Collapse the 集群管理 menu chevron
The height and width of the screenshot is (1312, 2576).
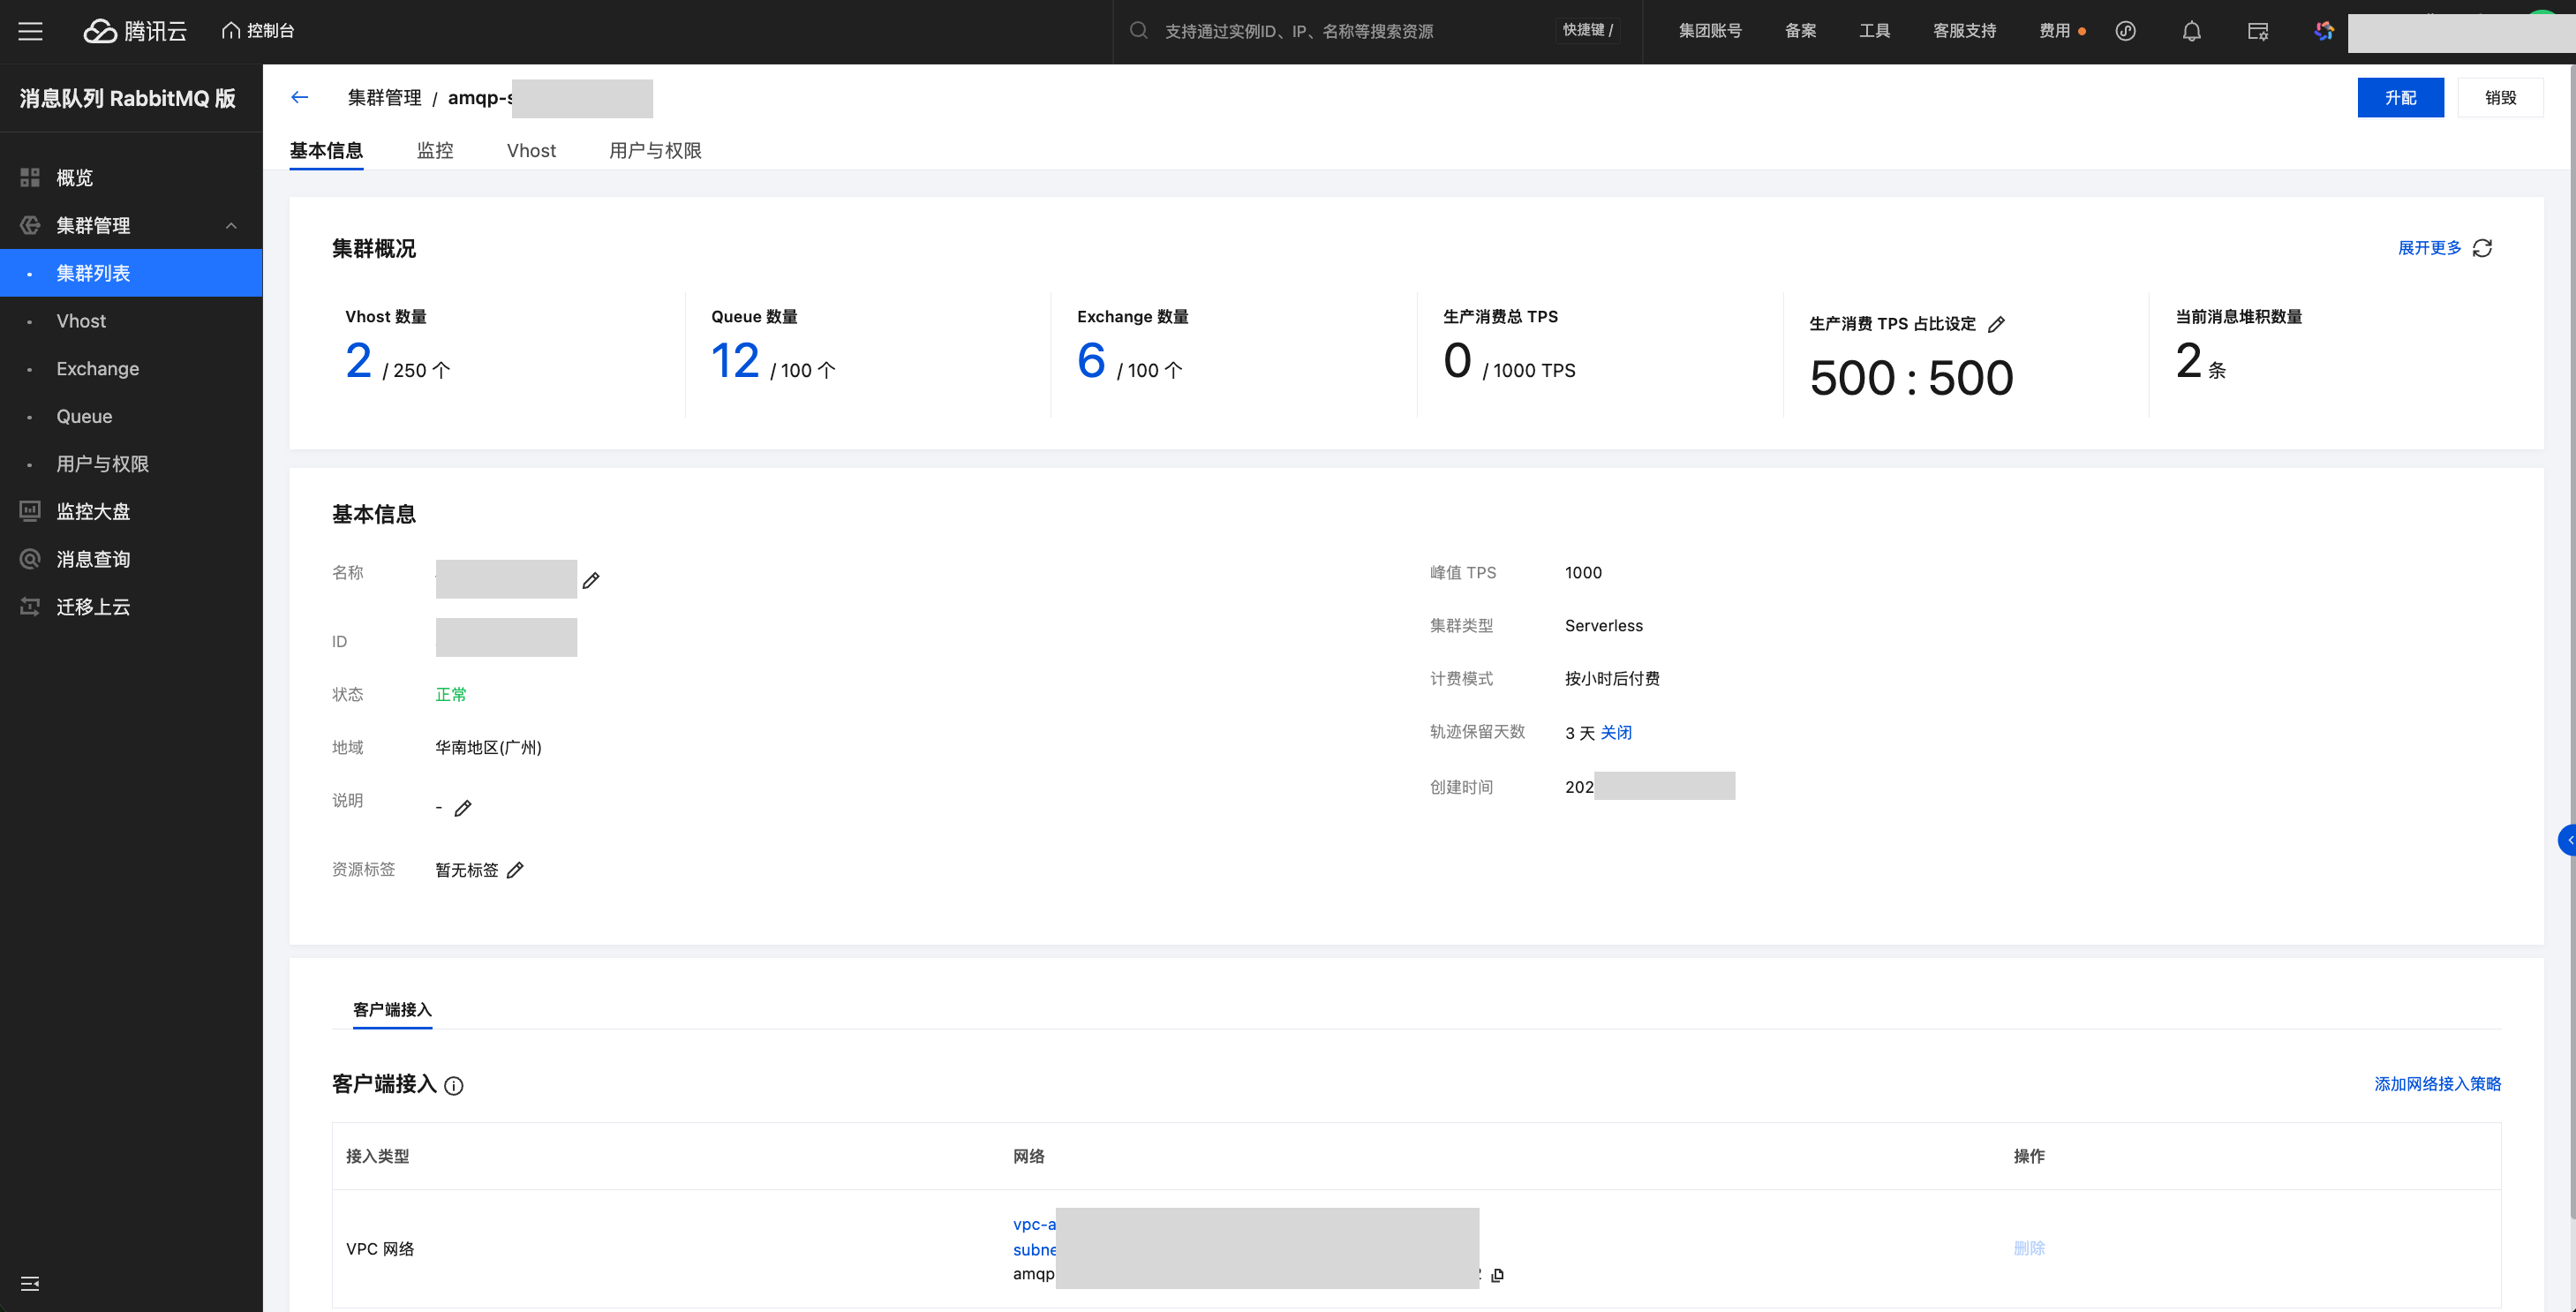(233, 225)
